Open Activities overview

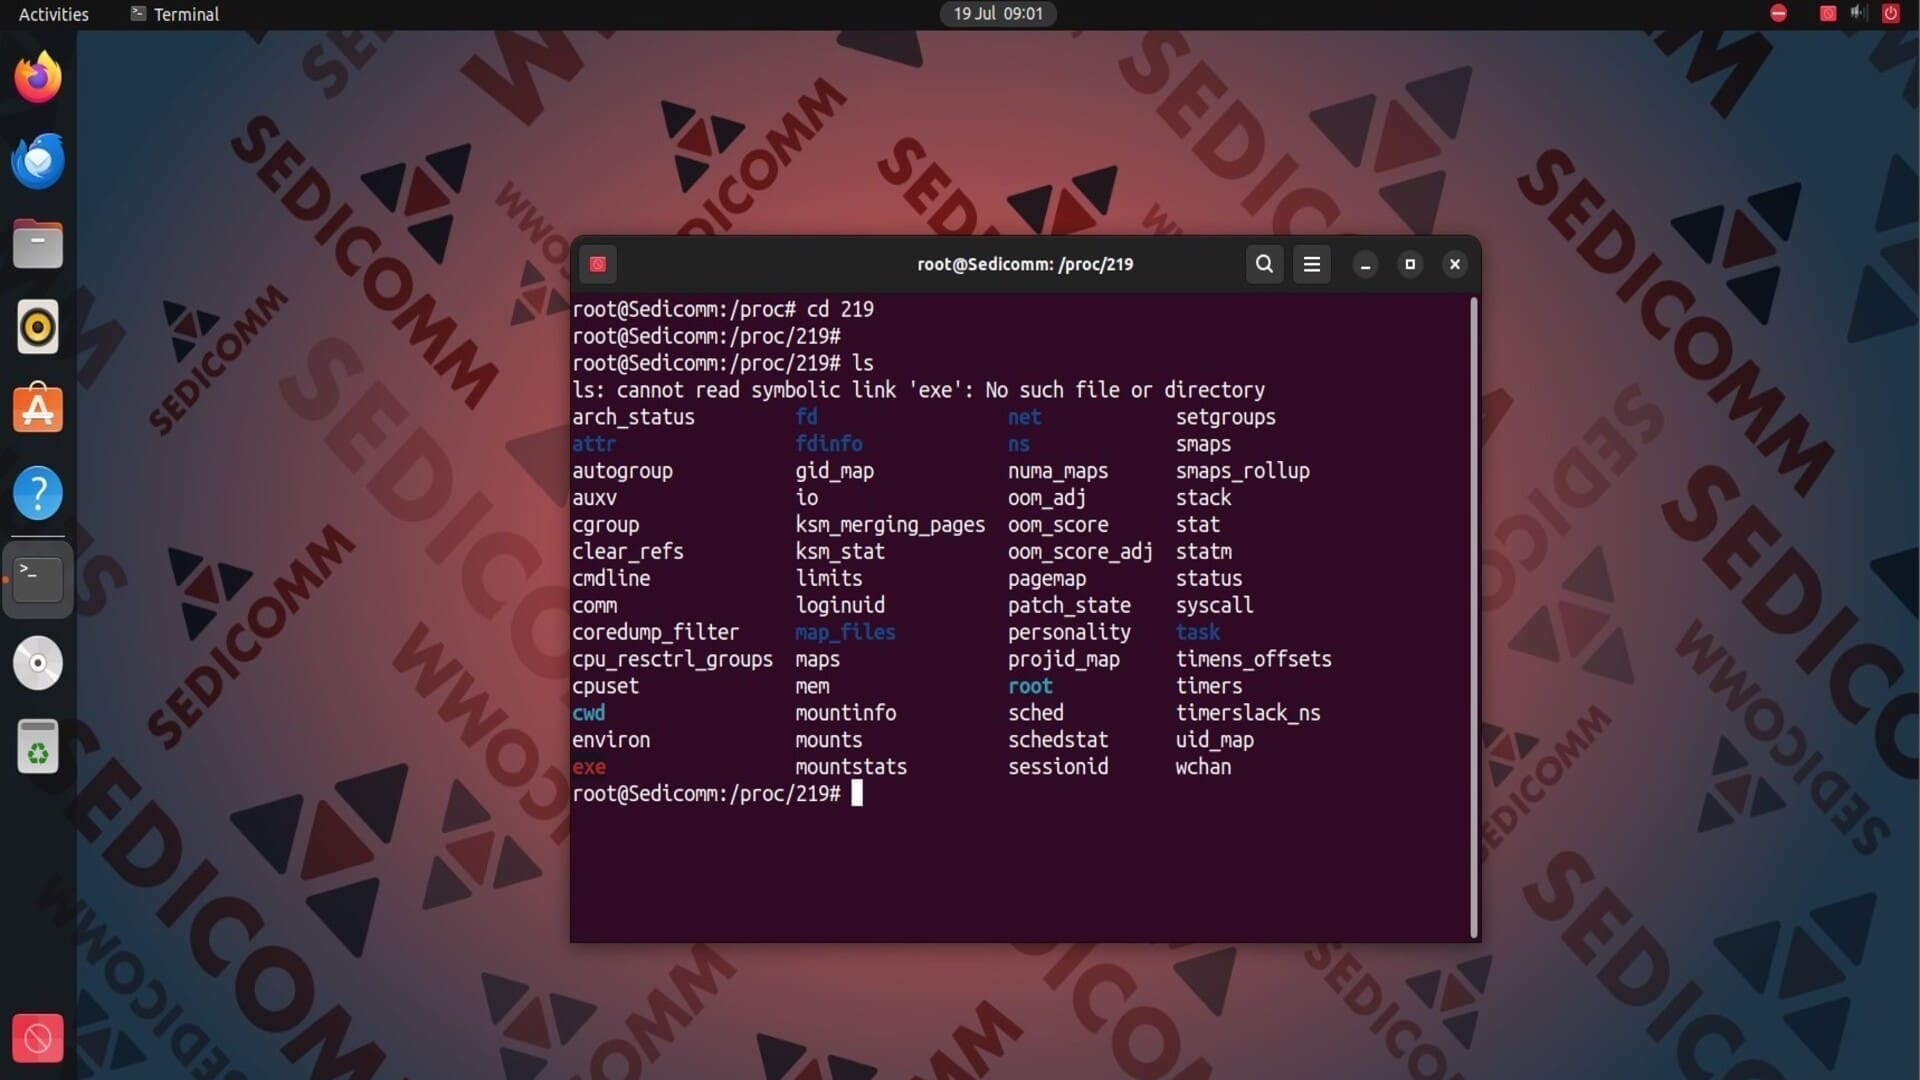pyautogui.click(x=53, y=14)
